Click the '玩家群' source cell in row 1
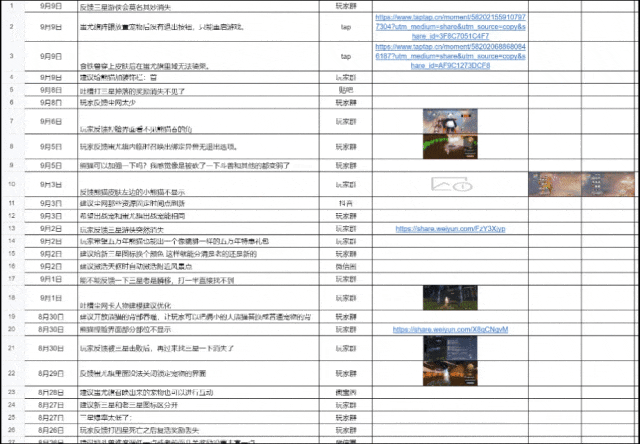Viewport: 640px width, 444px height. 346,7
